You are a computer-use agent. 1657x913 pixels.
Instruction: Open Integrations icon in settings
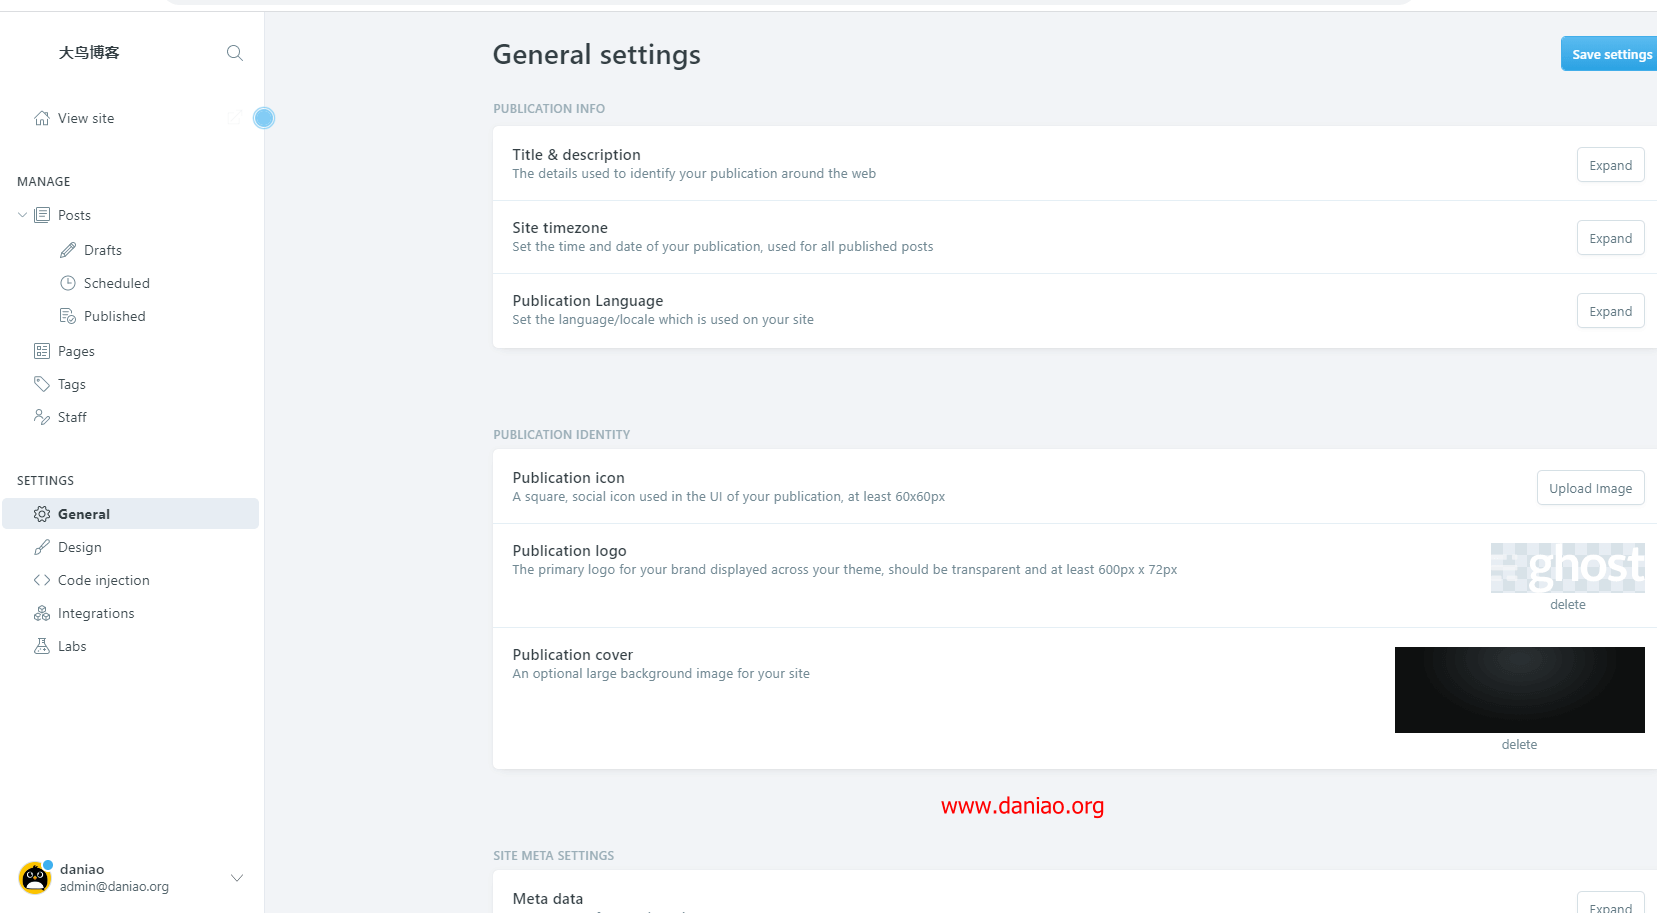pyautogui.click(x=42, y=613)
